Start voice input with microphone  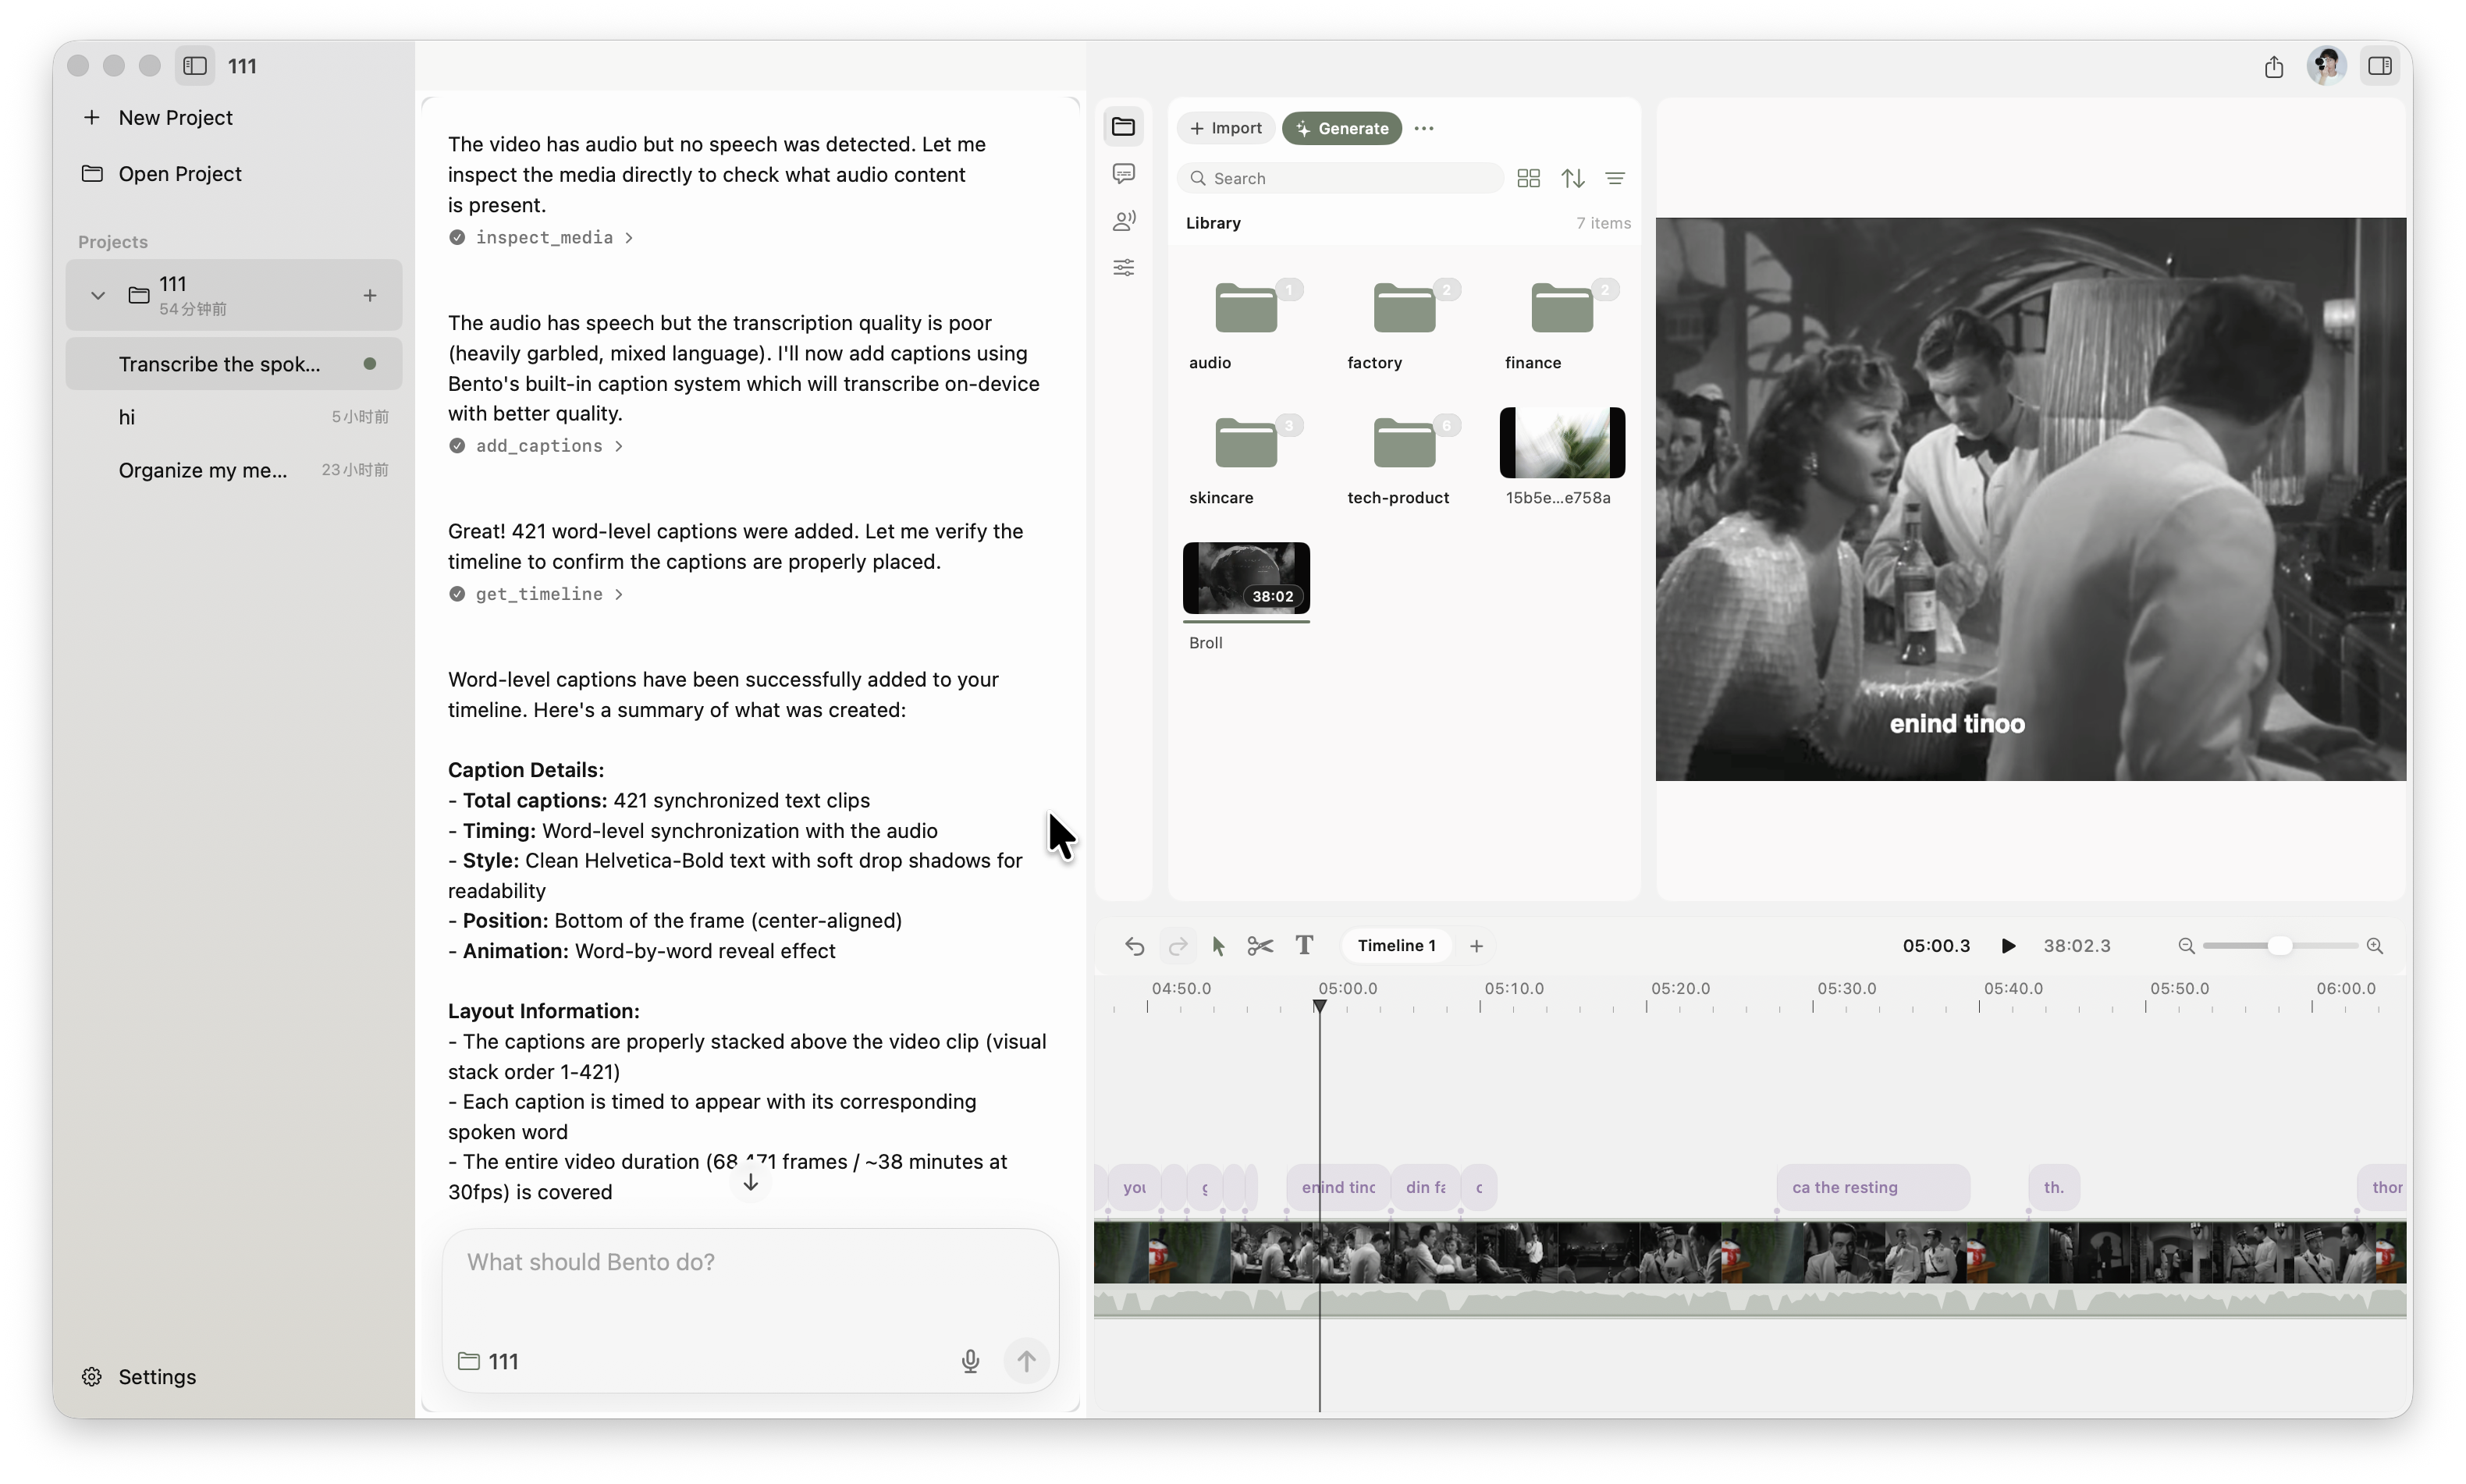point(970,1361)
